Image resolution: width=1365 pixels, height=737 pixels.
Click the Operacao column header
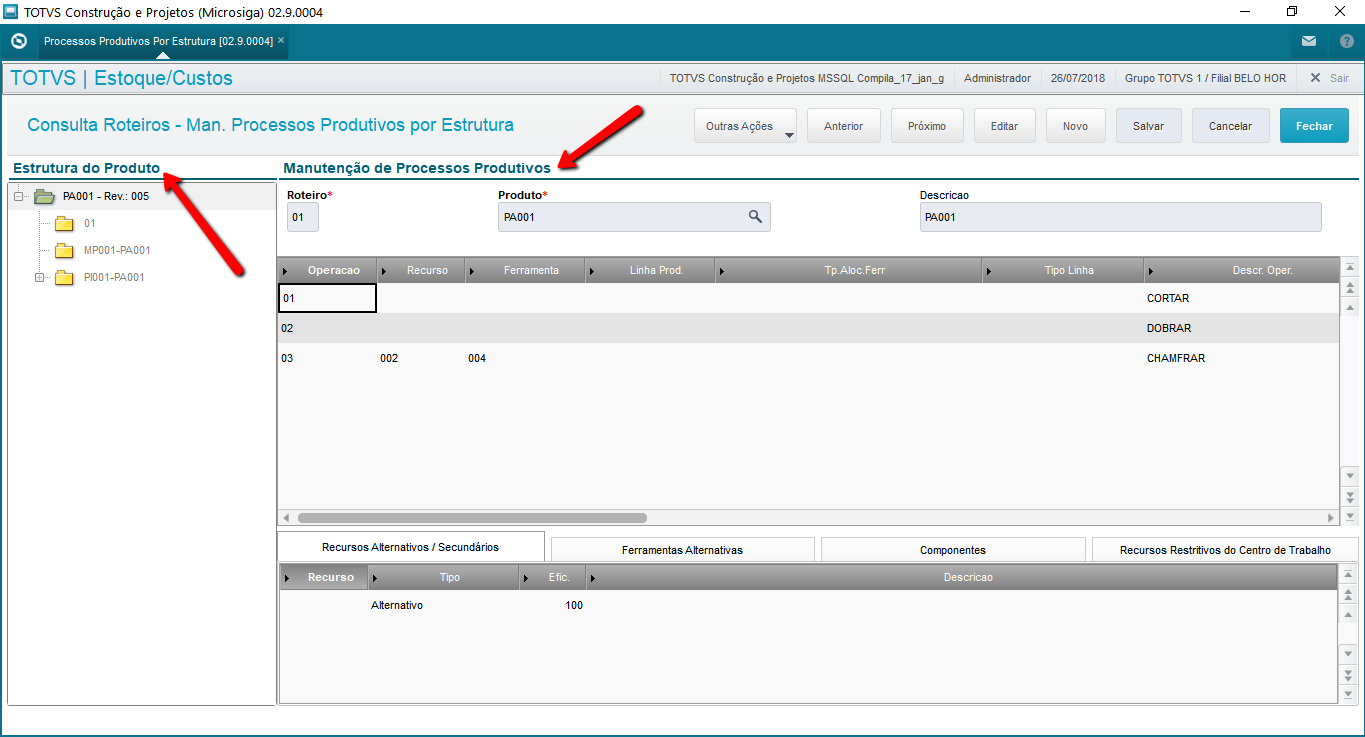click(x=327, y=270)
